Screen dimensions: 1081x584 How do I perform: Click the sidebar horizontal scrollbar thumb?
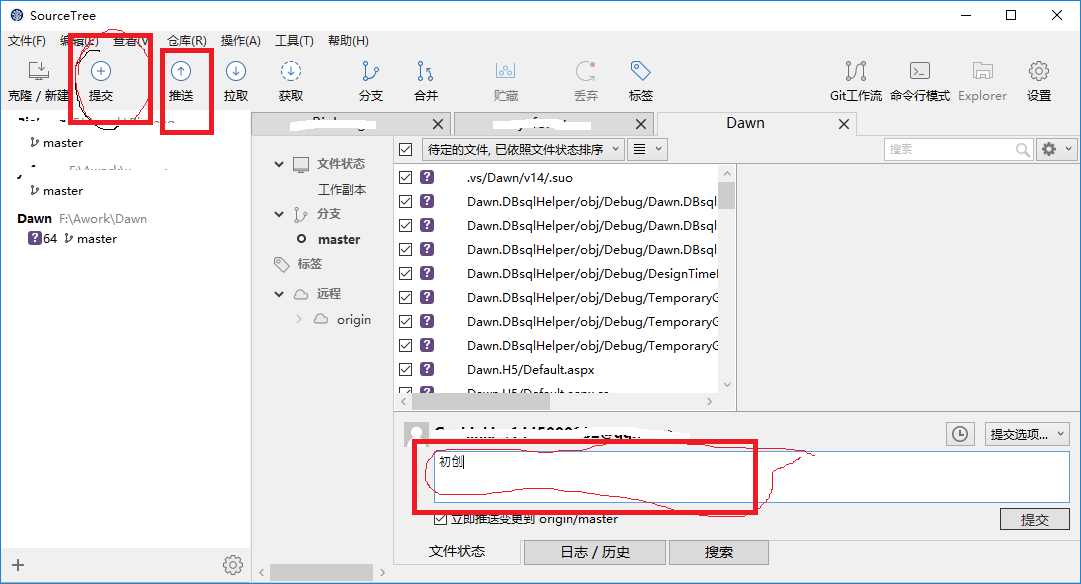(321, 572)
